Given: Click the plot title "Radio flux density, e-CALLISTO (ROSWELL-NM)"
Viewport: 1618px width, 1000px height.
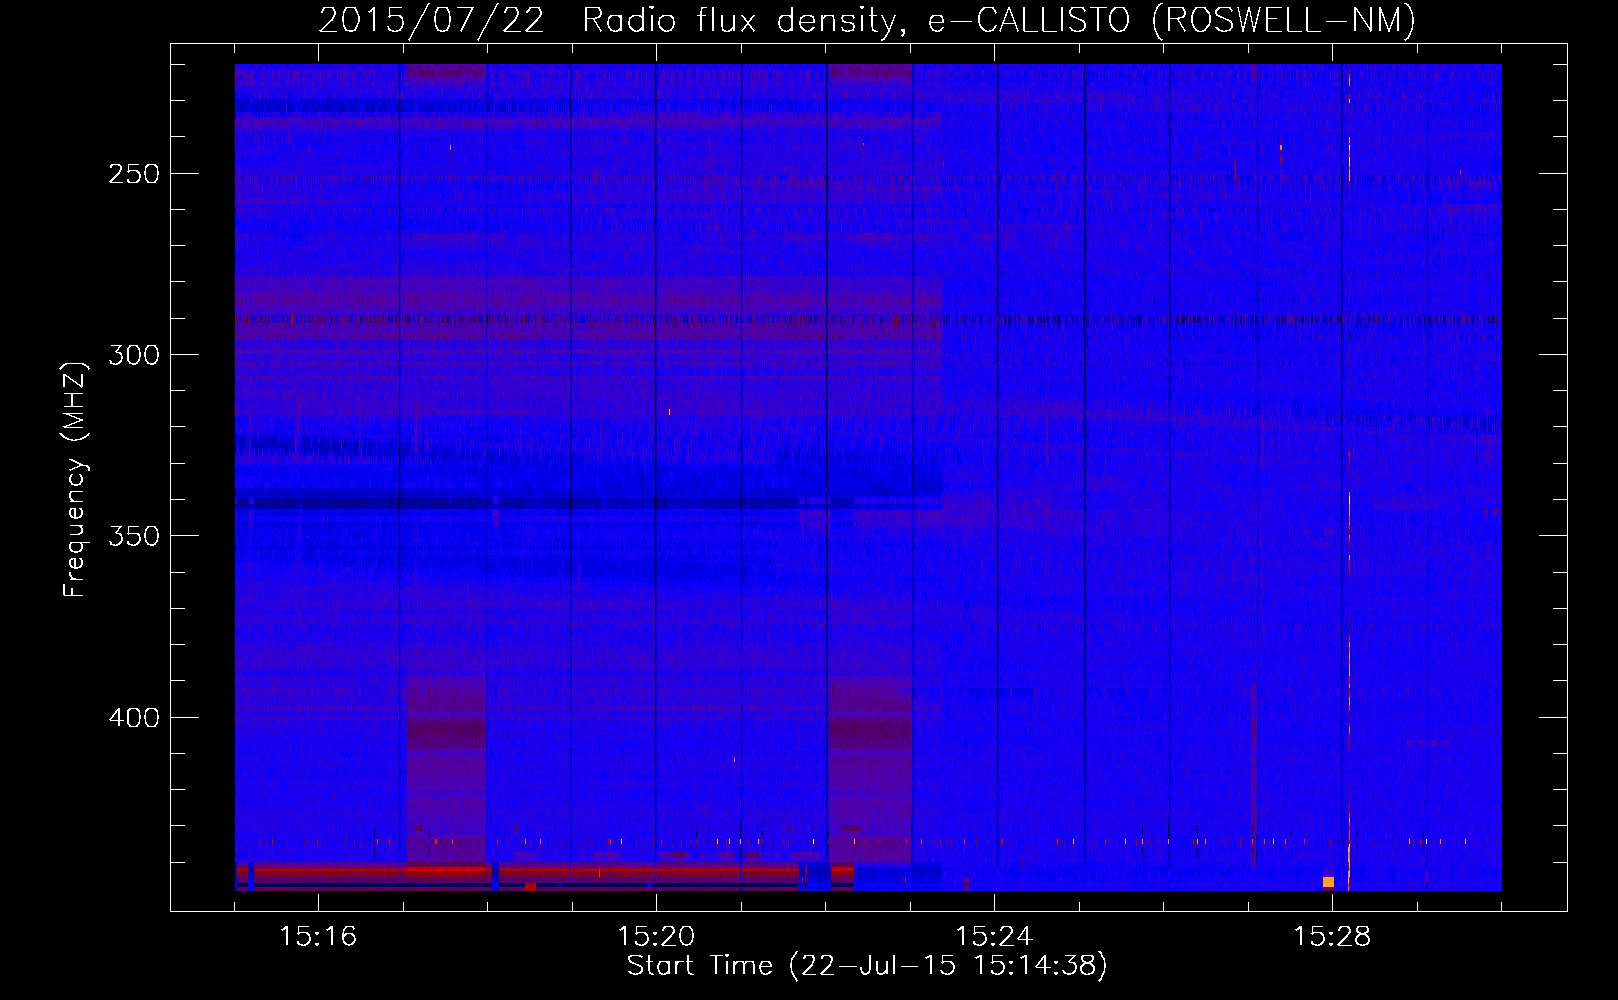Looking at the screenshot, I should pos(999,21).
